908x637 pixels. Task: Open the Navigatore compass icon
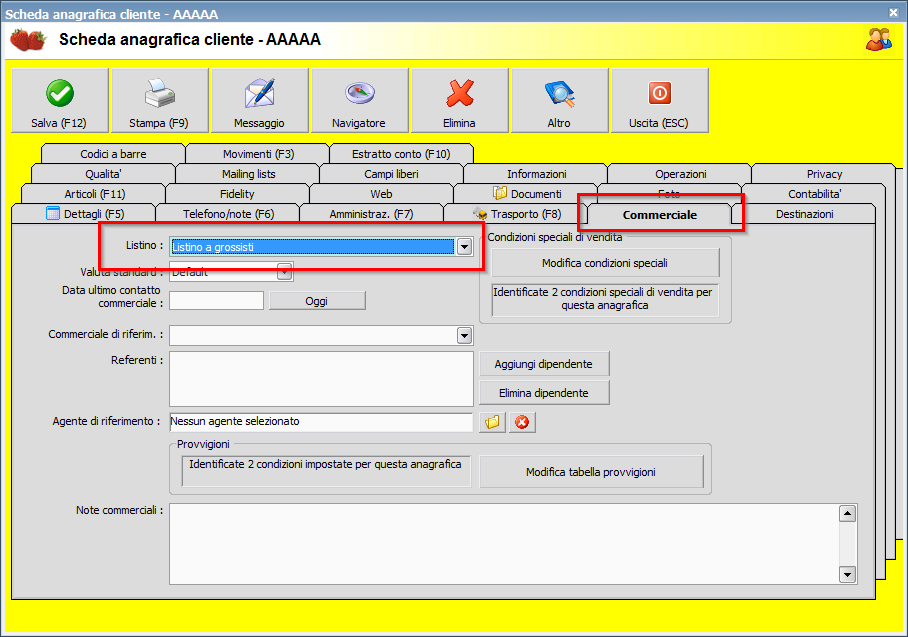360,93
